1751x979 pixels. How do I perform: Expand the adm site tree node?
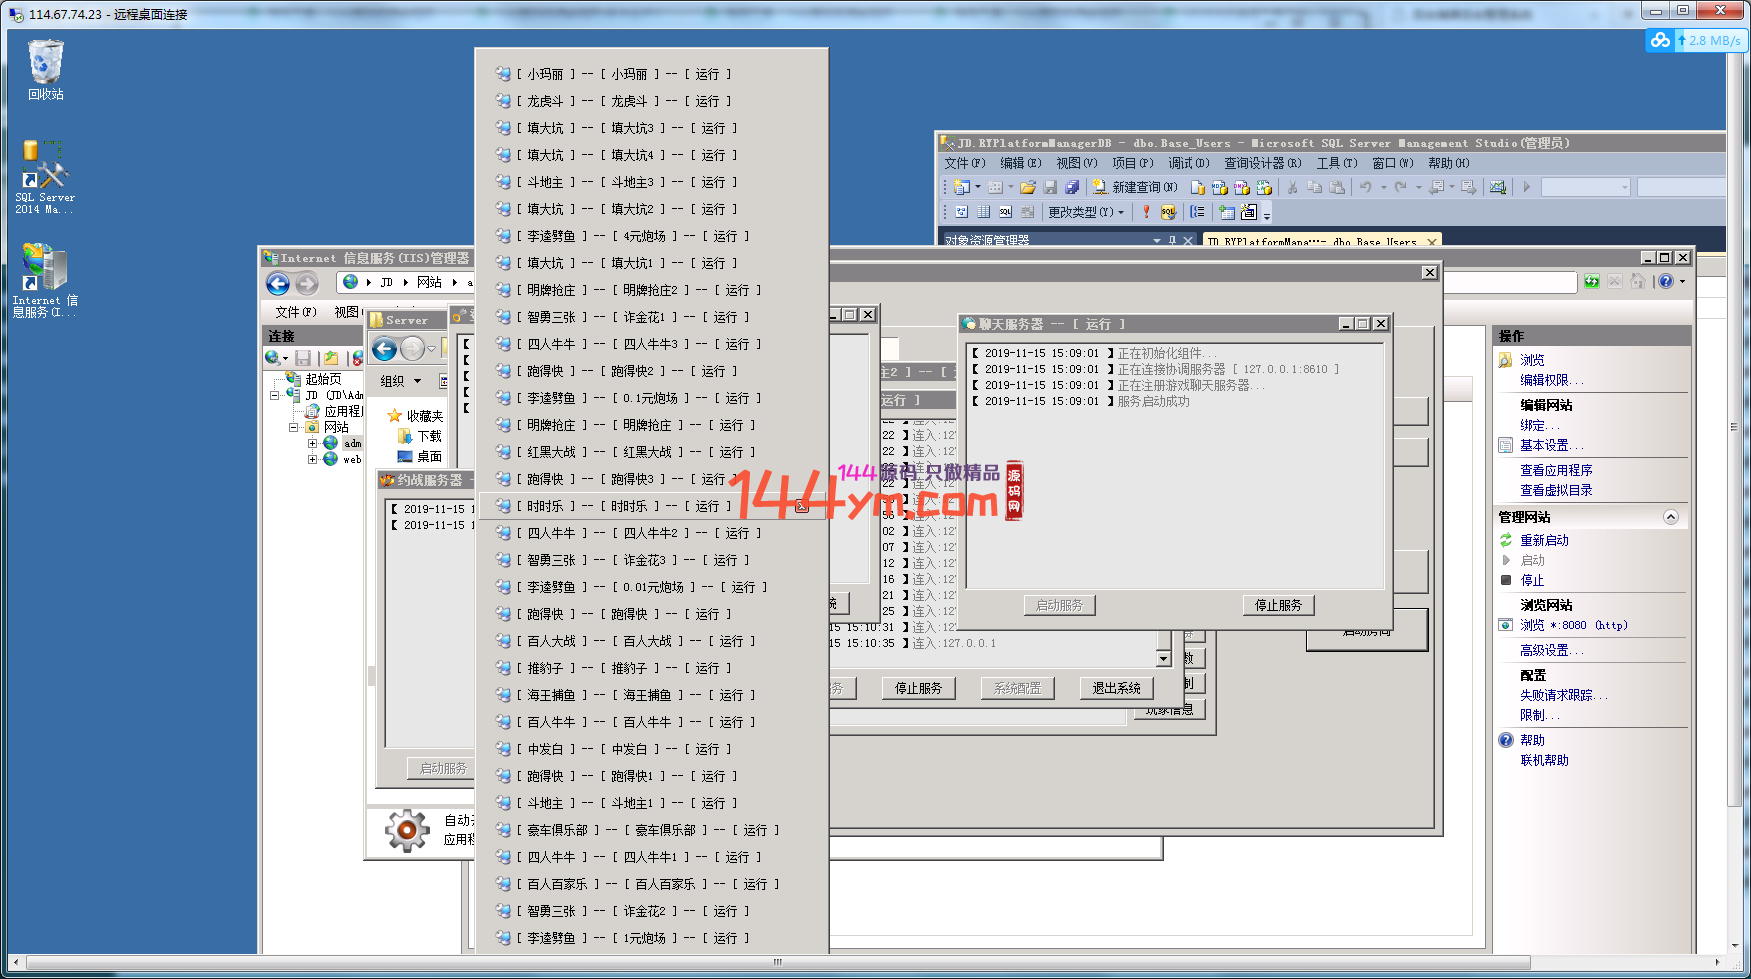[x=312, y=443]
